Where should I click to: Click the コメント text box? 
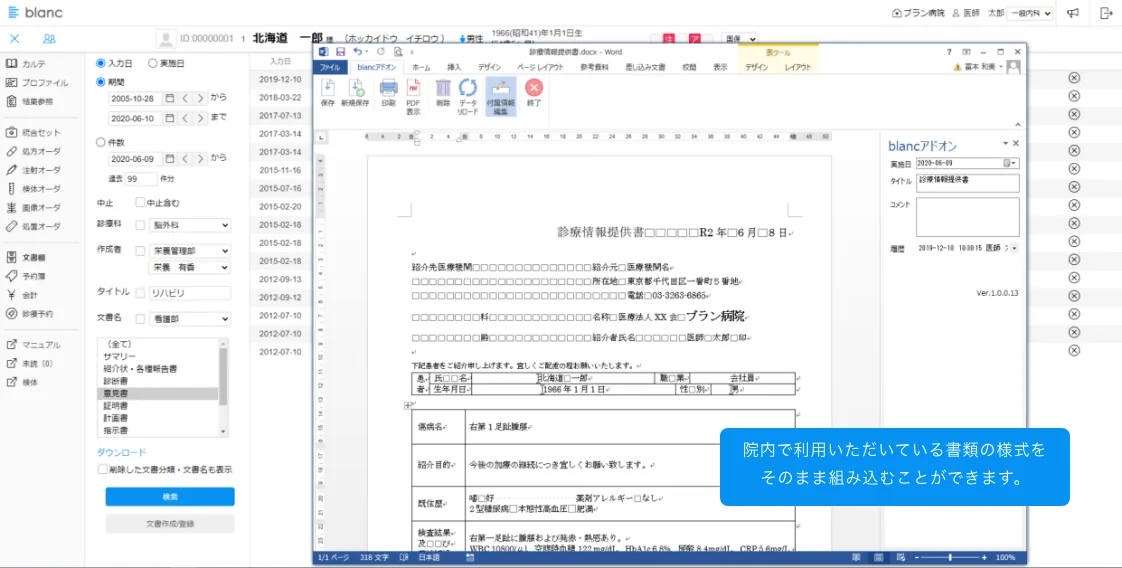(967, 217)
